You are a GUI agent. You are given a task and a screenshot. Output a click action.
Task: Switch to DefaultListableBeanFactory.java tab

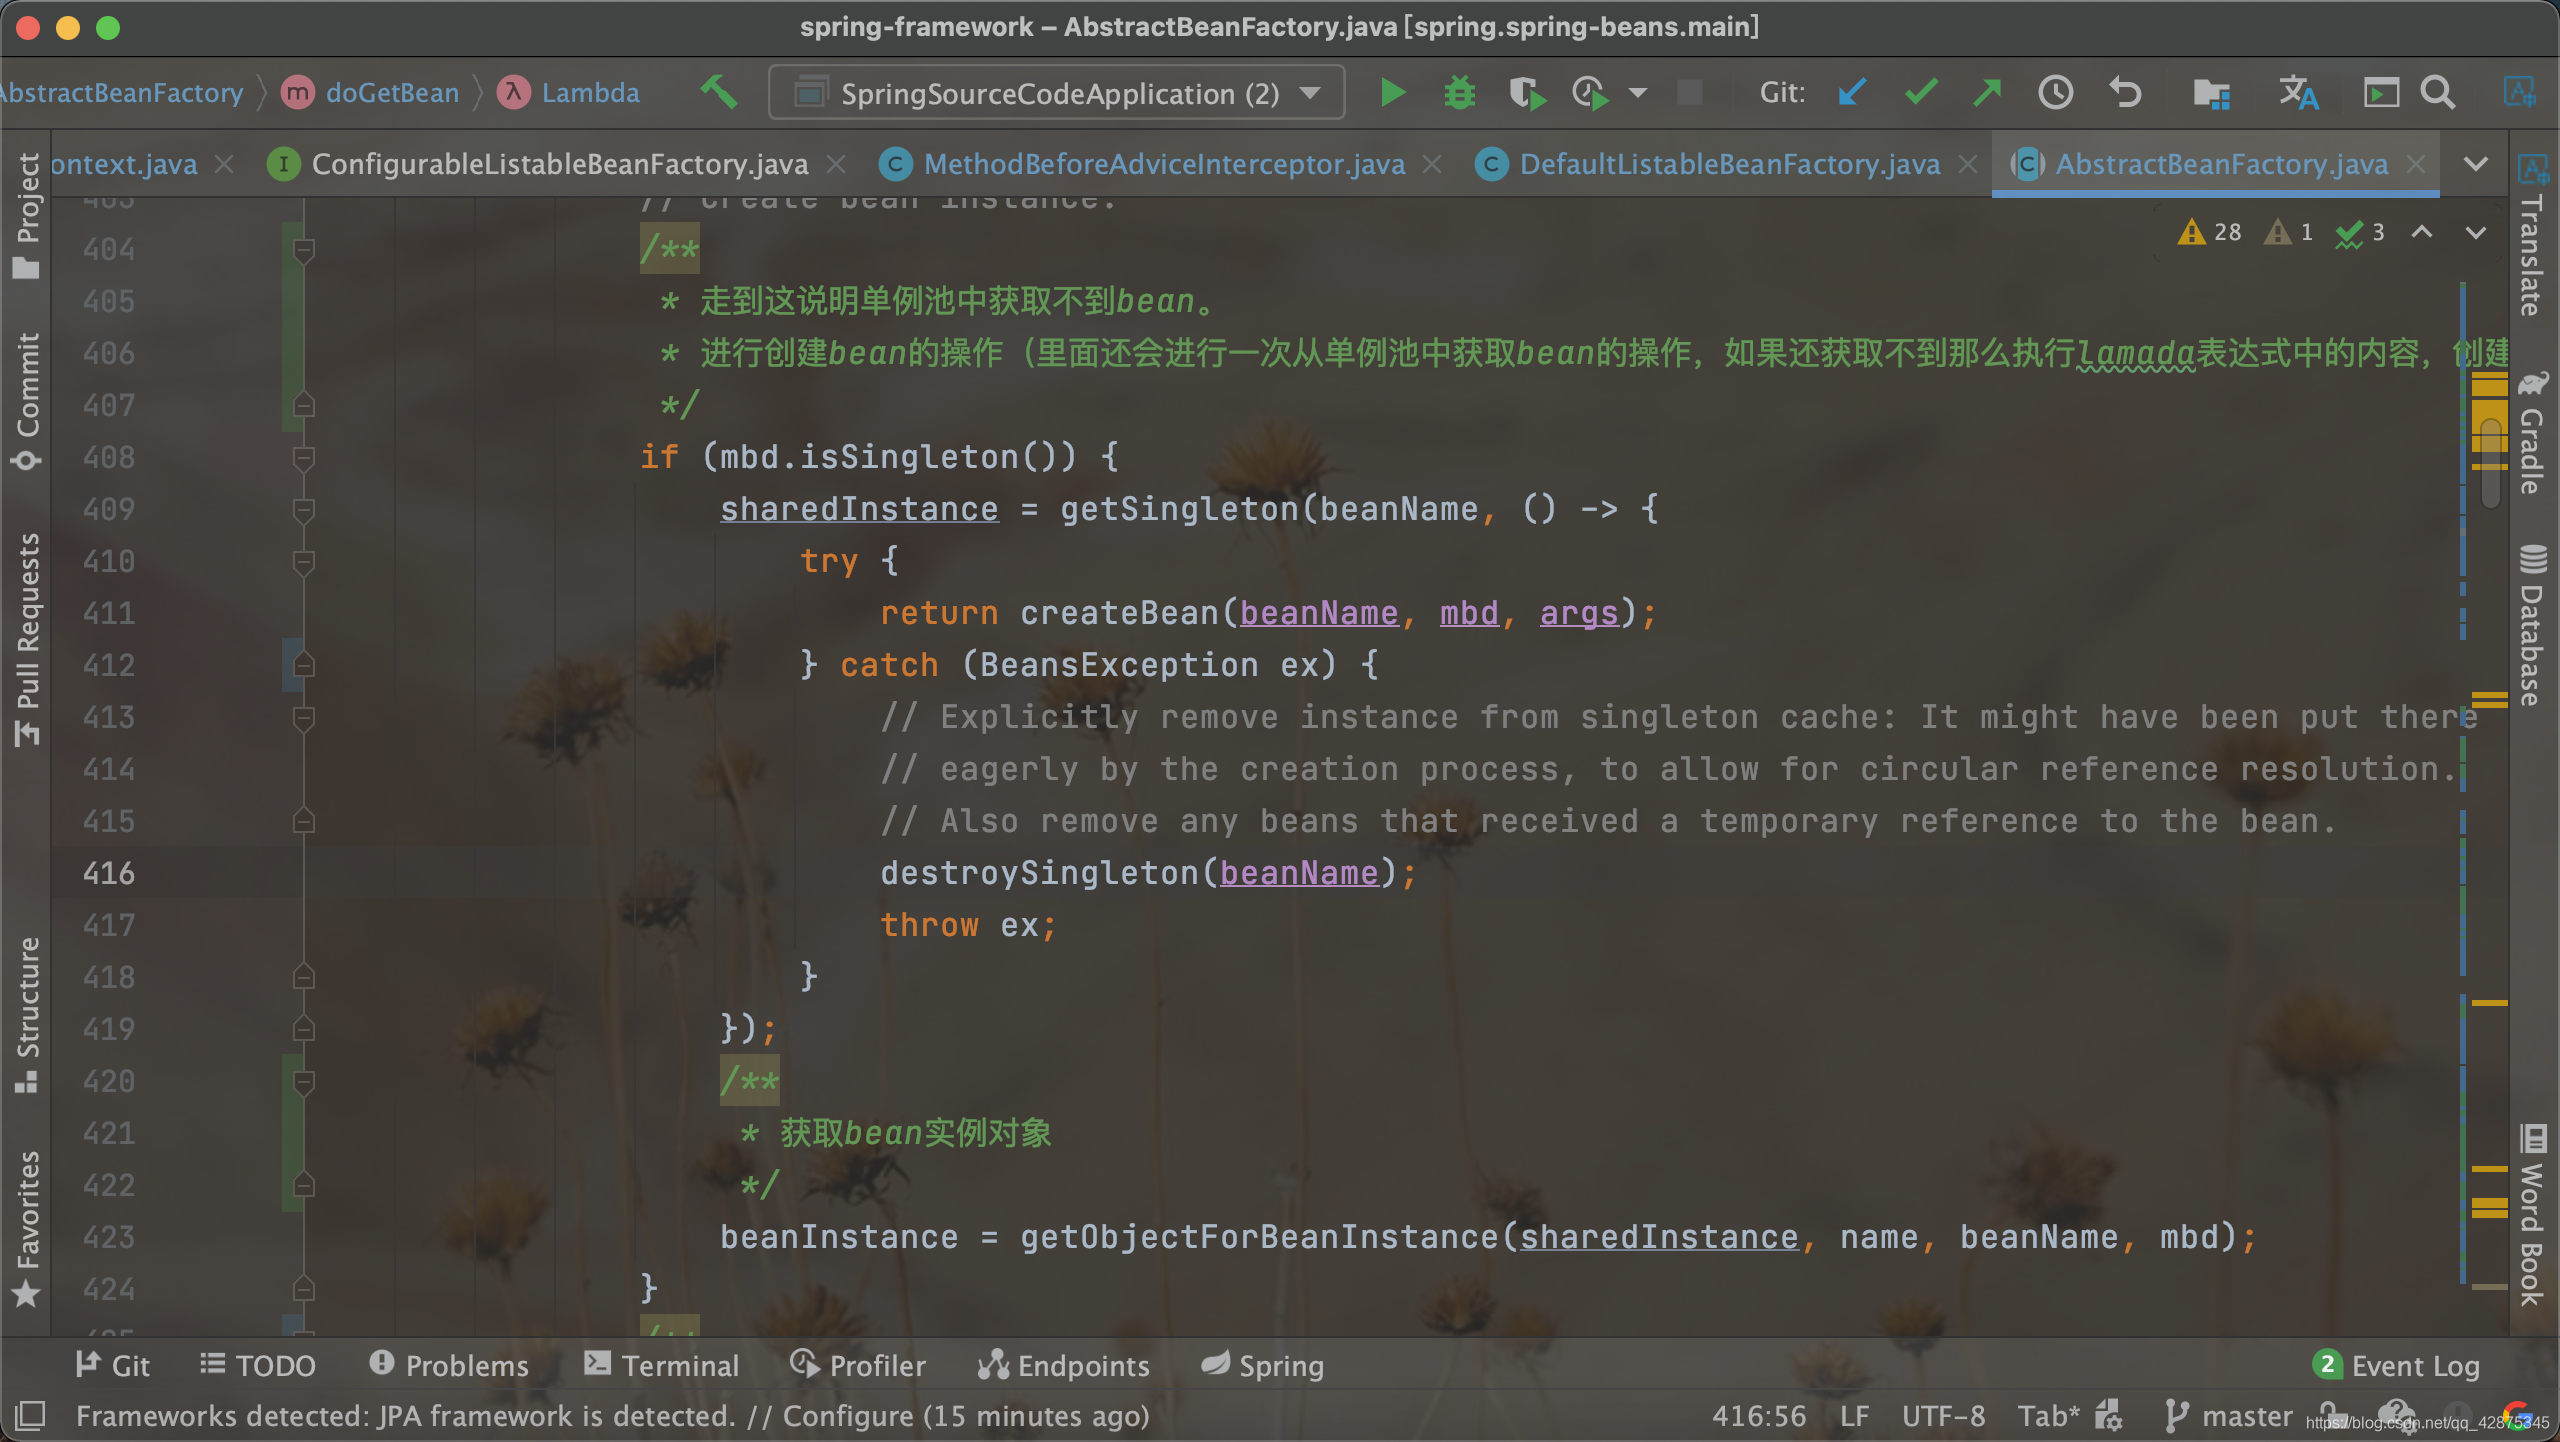1729,164
